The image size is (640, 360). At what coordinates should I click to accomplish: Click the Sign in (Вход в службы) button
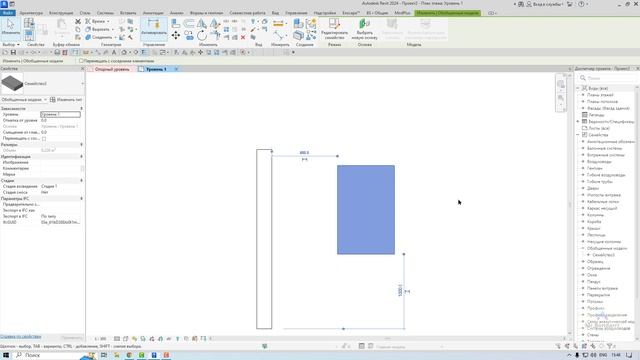545,4
